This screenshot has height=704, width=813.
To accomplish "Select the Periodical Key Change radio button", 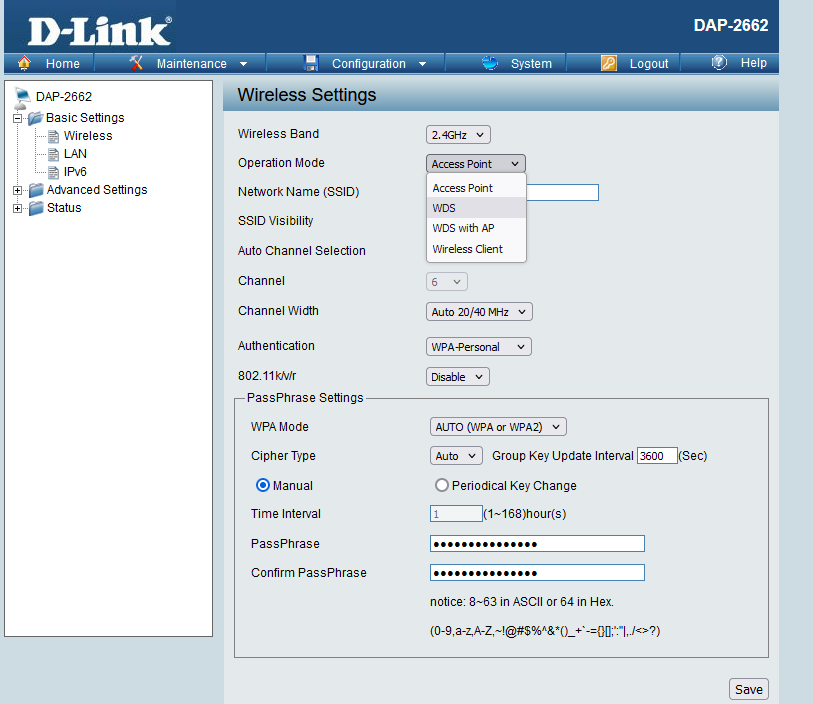I will pyautogui.click(x=442, y=485).
